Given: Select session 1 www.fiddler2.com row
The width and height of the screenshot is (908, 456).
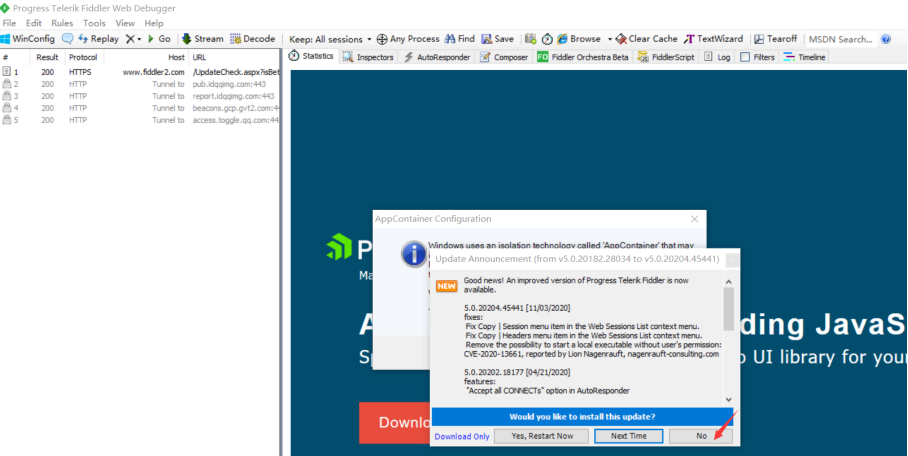Looking at the screenshot, I should coord(140,72).
